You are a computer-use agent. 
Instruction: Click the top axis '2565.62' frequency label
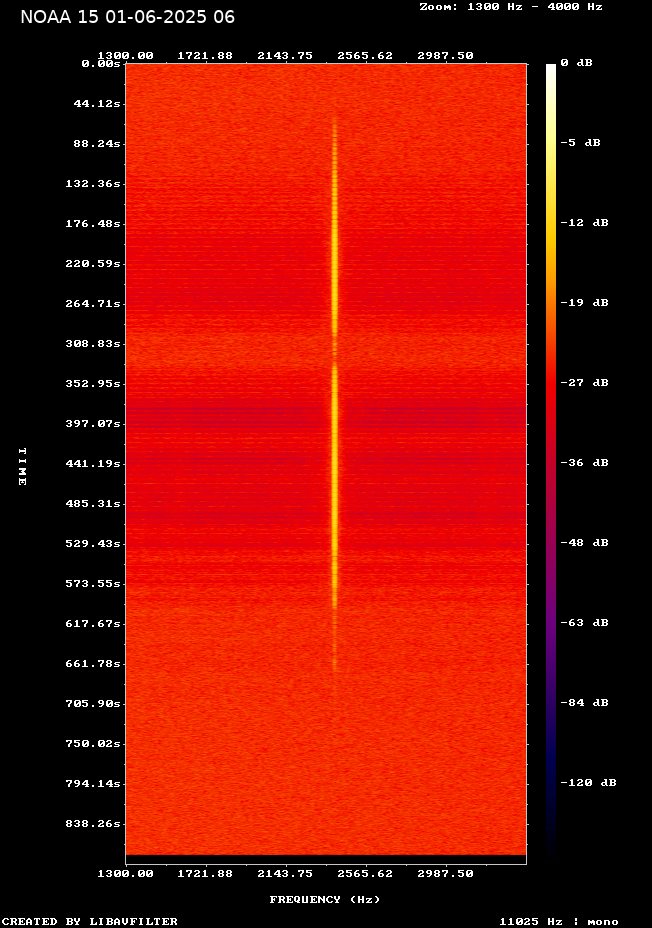point(365,56)
